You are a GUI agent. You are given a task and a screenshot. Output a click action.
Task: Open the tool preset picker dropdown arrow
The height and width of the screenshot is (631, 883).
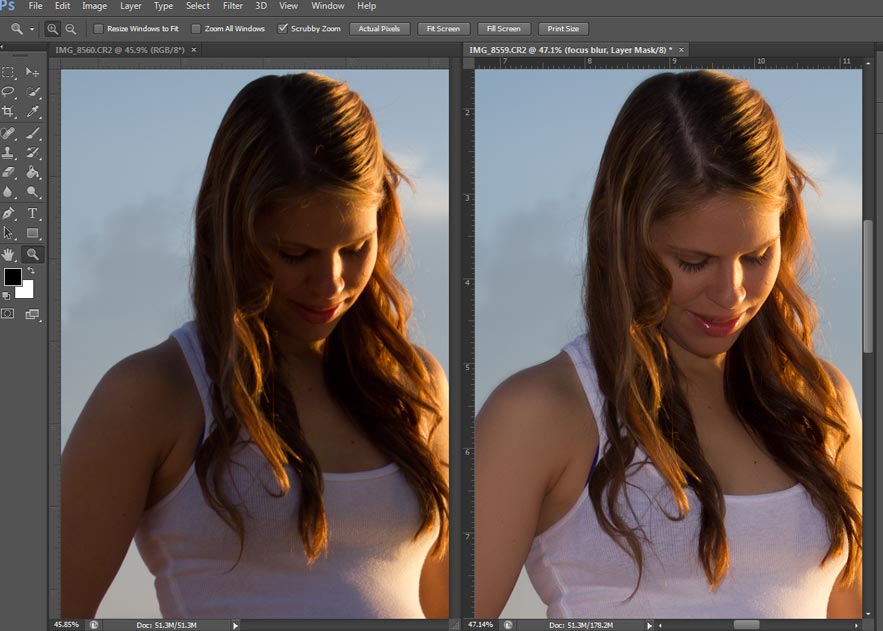click(32, 29)
